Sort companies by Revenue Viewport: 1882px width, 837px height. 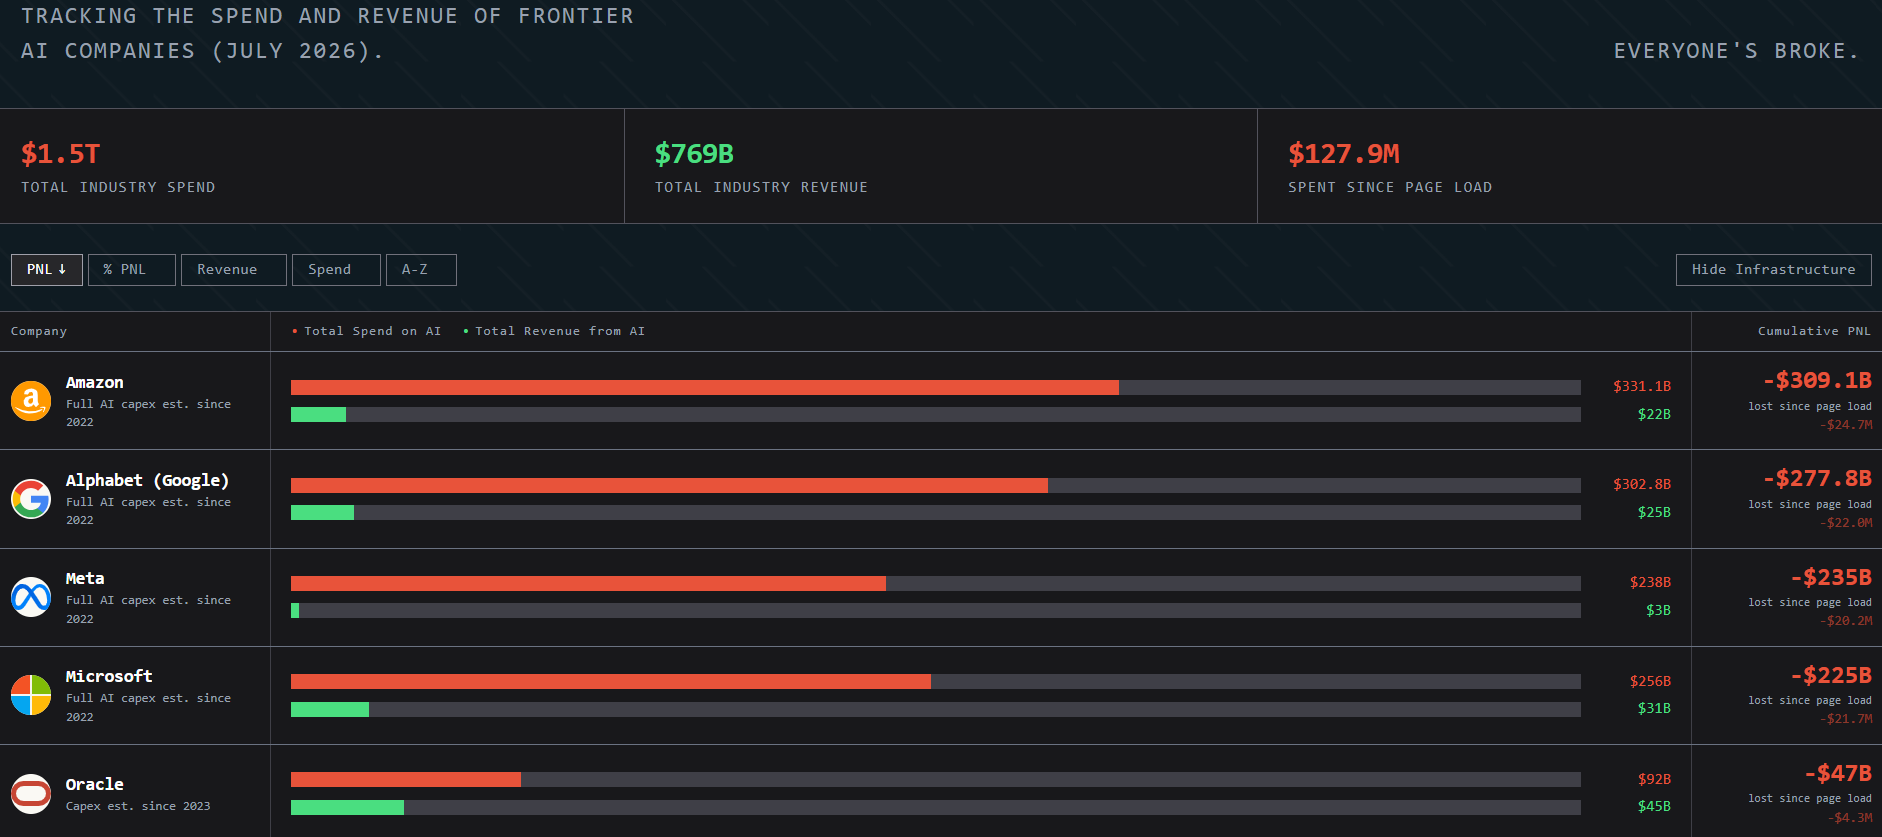pos(234,270)
